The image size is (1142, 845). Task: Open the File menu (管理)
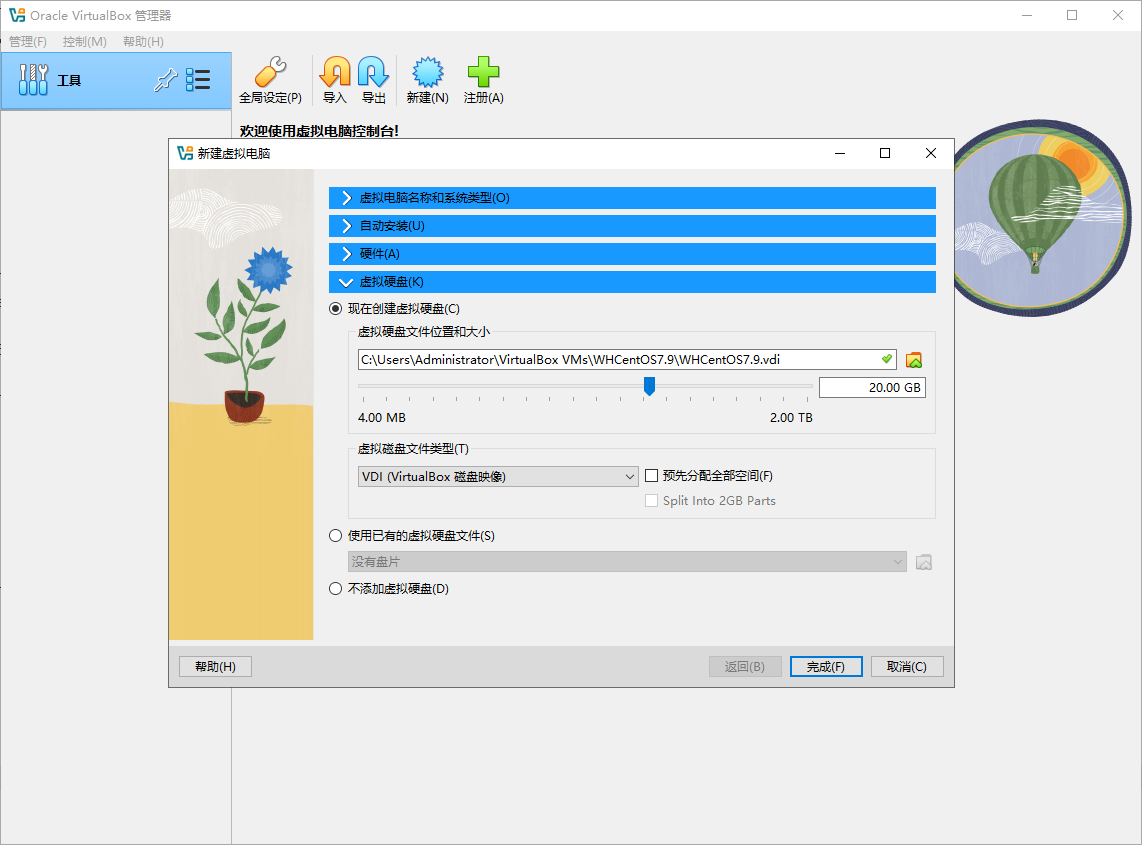(28, 42)
